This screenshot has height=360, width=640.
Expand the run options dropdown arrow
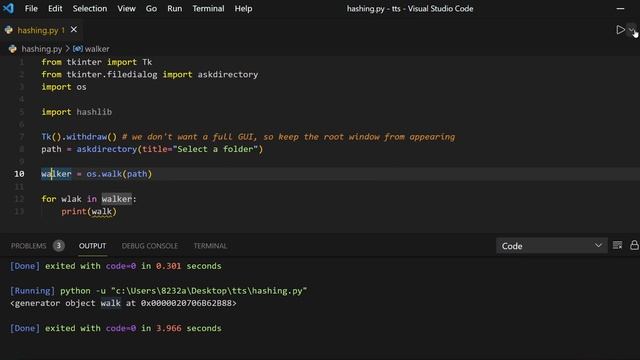click(x=632, y=30)
